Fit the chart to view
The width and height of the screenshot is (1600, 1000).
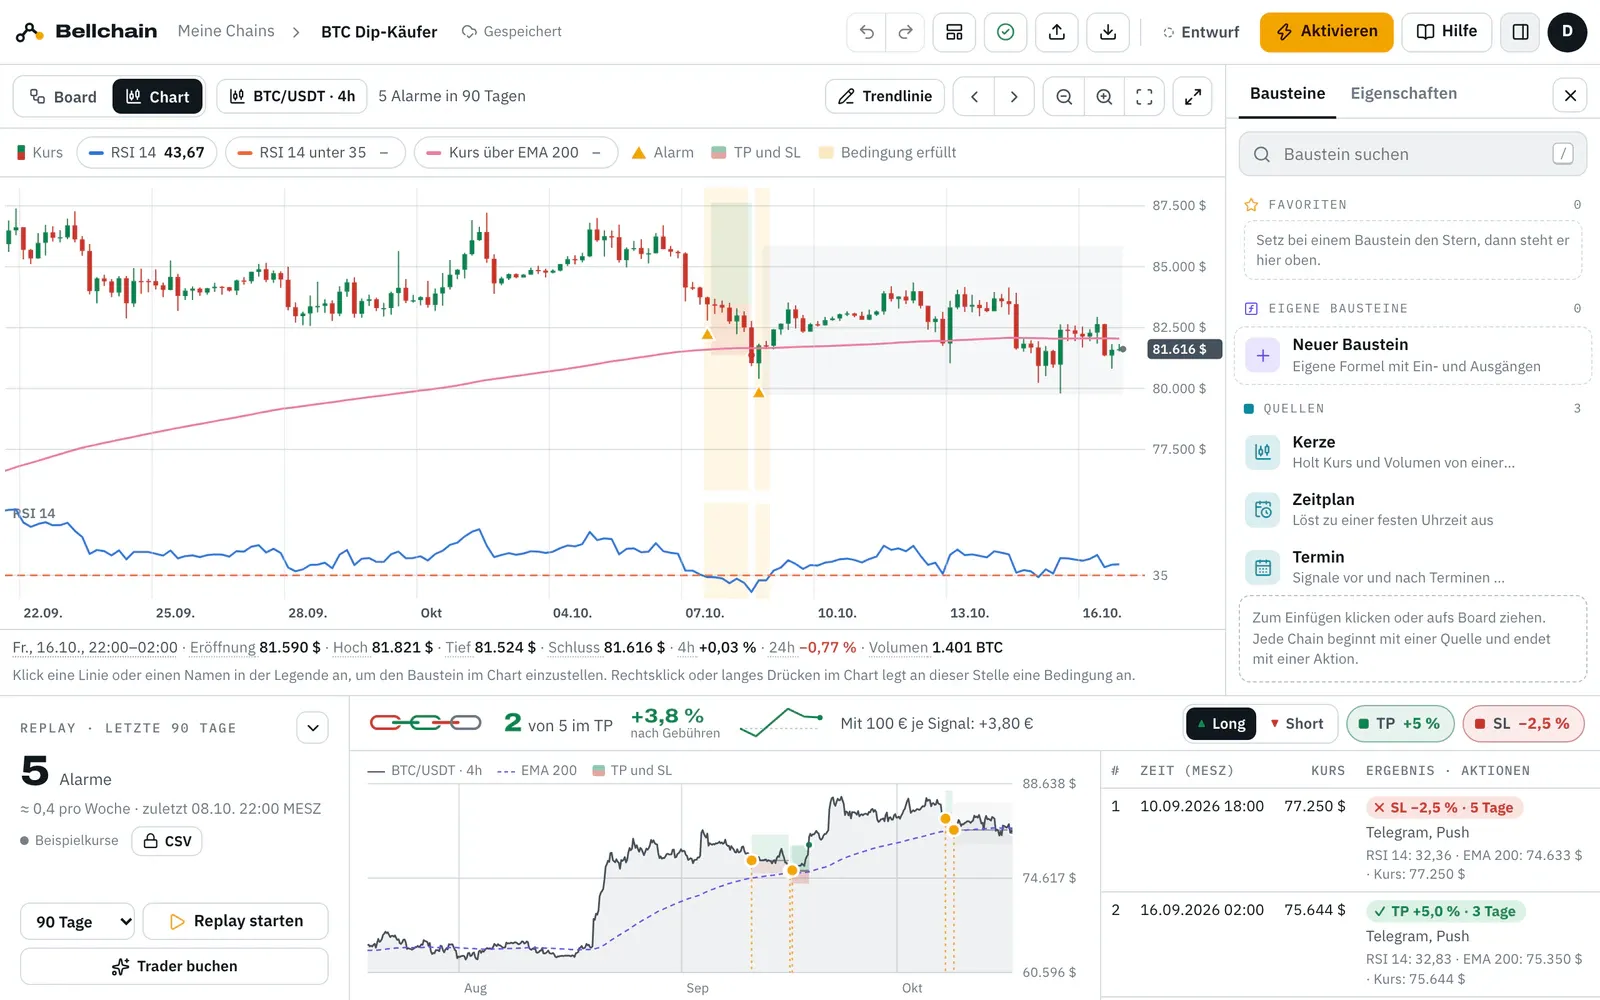point(1144,97)
